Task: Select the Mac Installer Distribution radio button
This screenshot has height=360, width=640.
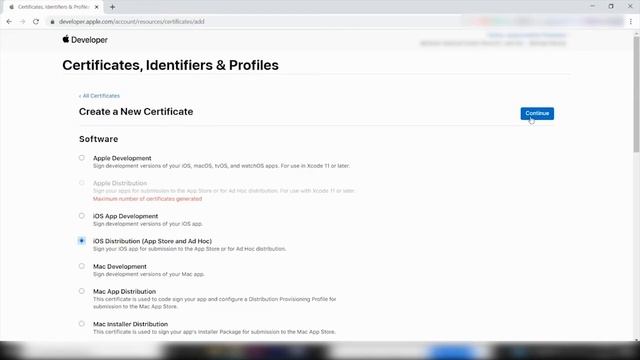Action: tap(82, 324)
